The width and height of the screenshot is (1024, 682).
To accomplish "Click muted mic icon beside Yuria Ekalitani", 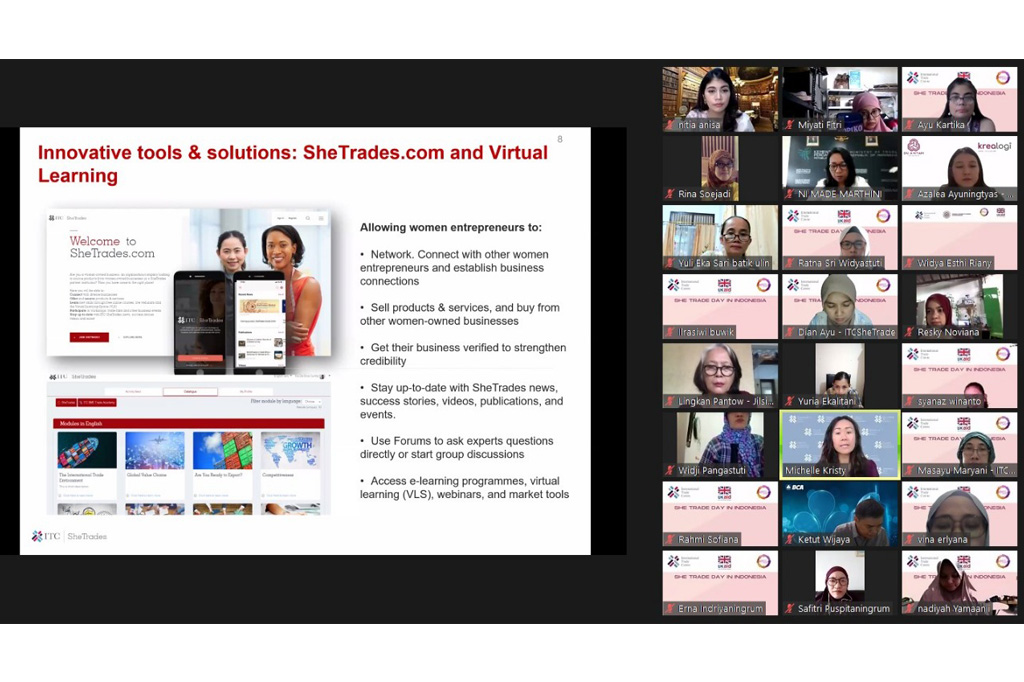I will point(790,402).
